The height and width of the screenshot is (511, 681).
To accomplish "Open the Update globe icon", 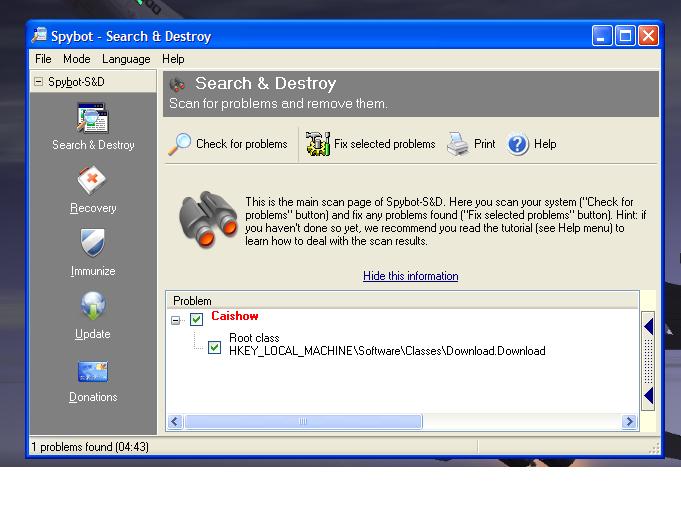I will coord(93,307).
